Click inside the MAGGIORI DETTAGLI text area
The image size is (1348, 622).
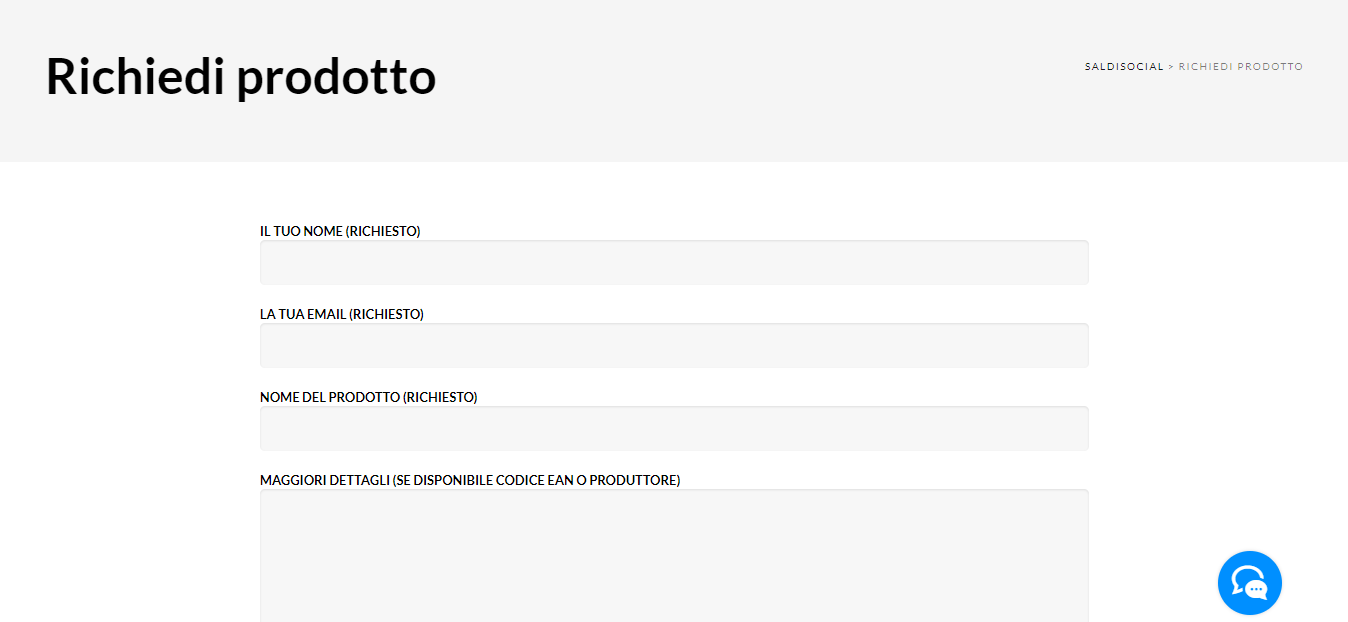(x=674, y=556)
